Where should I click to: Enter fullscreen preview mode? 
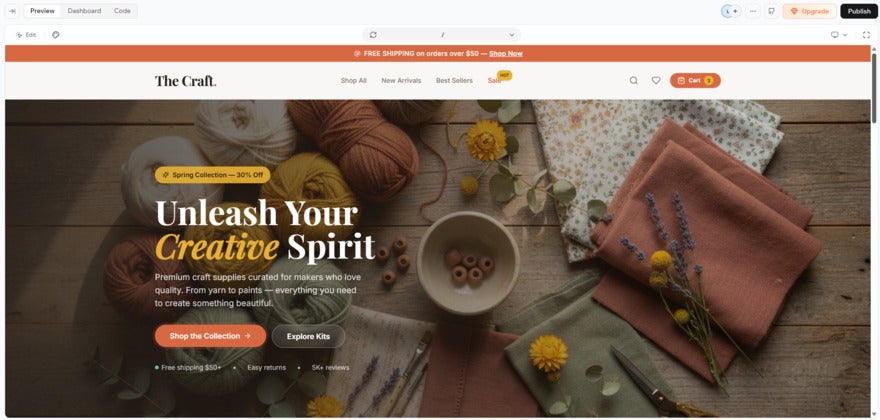tap(866, 35)
